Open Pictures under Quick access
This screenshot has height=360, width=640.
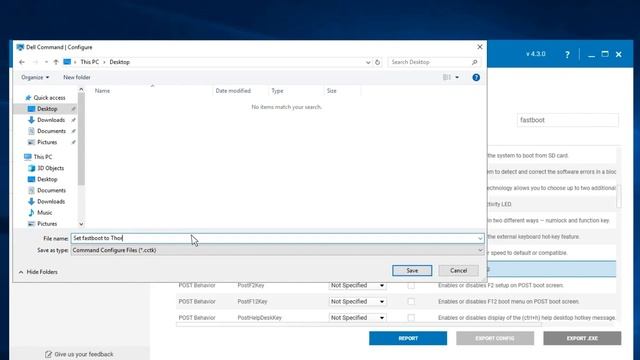(x=47, y=142)
